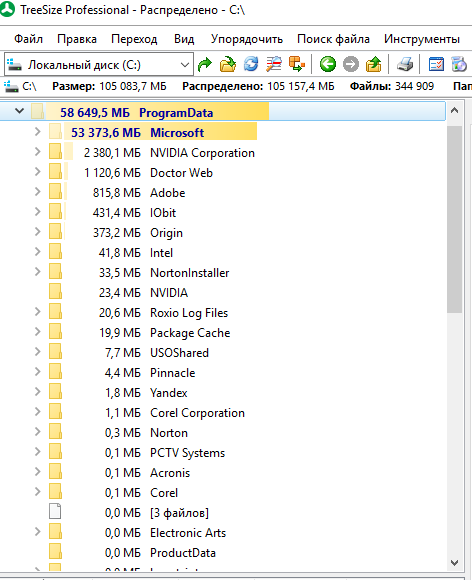Click the 1 120,6 МБ size value
The width and height of the screenshot is (472, 580).
point(112,173)
